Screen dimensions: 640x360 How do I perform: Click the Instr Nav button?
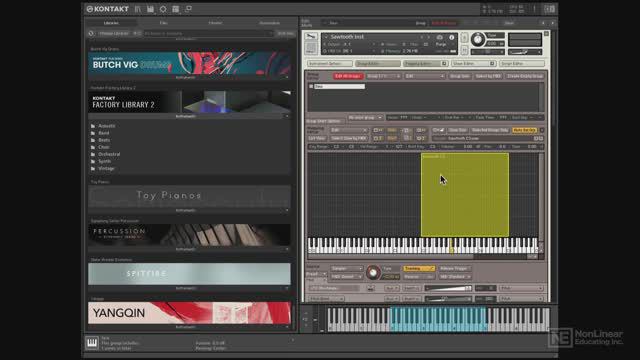[x=286, y=33]
